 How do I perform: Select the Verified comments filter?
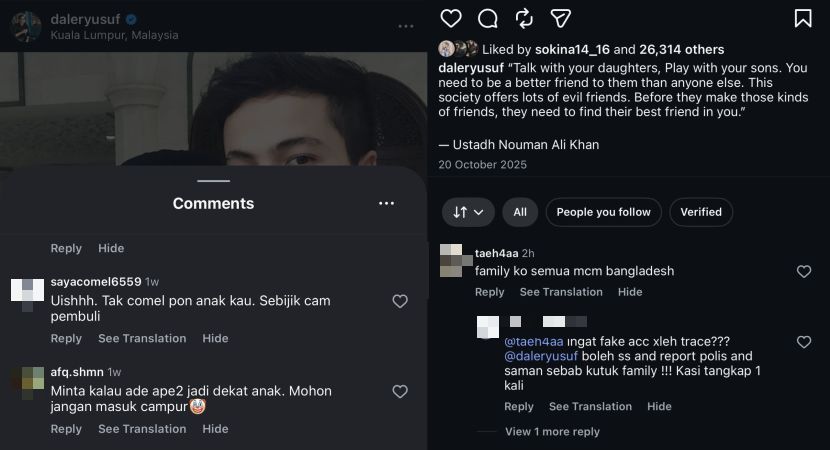tap(701, 212)
